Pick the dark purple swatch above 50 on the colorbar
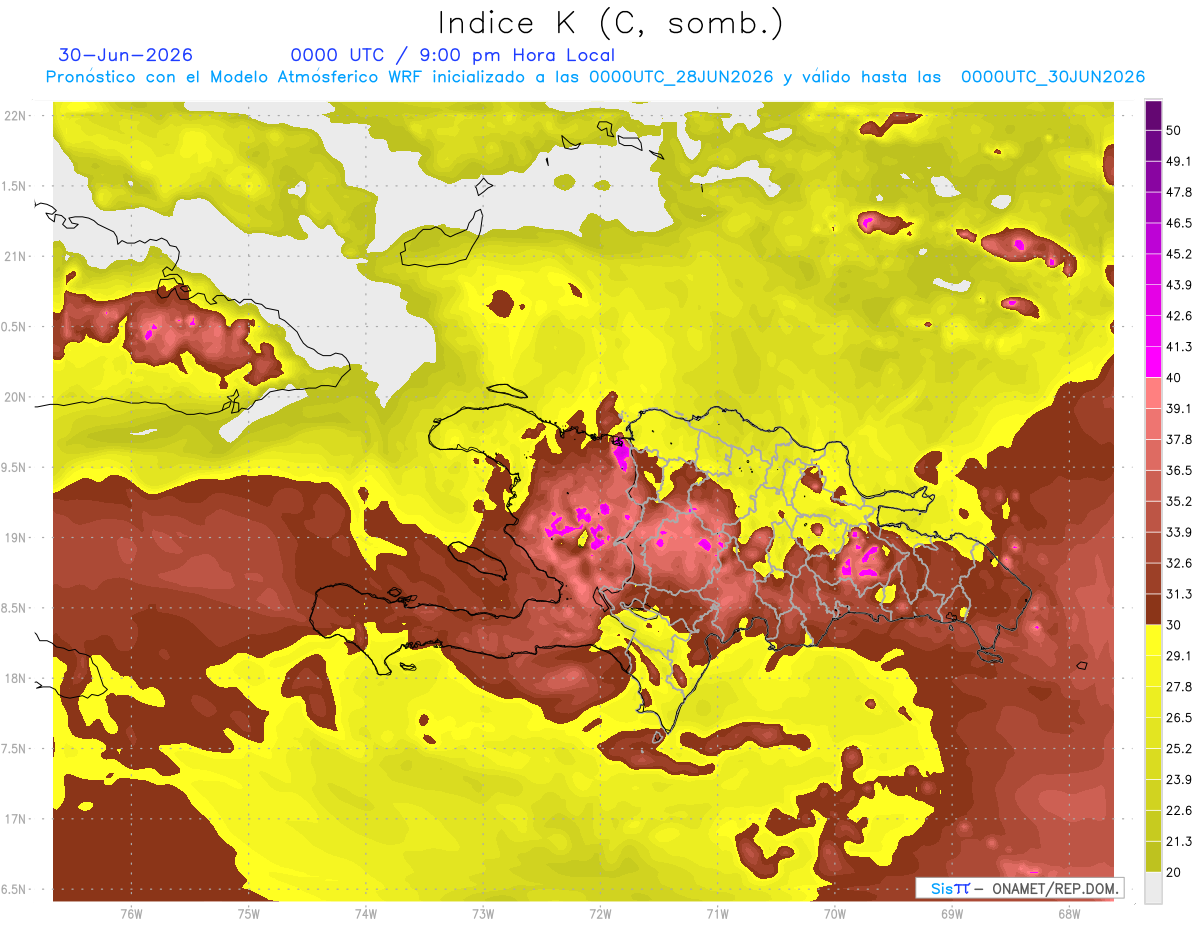Viewport: 1200px width, 927px height. (x=1153, y=115)
